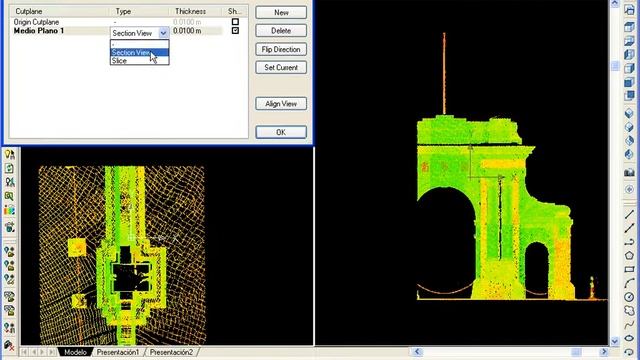Toggle Show checkbox for Origin Cutplane
This screenshot has height=360, width=640.
(235, 22)
